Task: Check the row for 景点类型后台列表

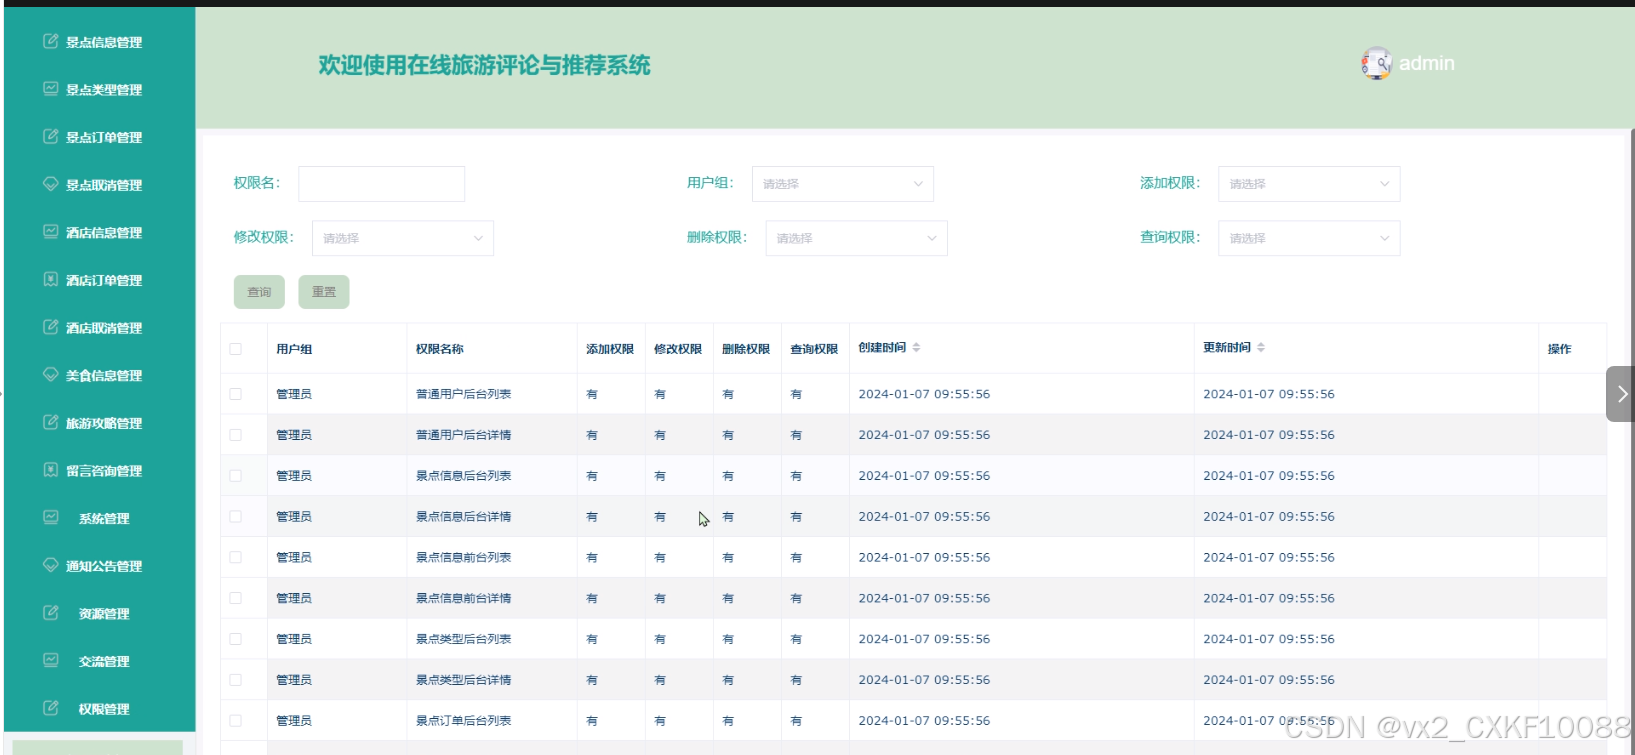Action: click(x=236, y=639)
